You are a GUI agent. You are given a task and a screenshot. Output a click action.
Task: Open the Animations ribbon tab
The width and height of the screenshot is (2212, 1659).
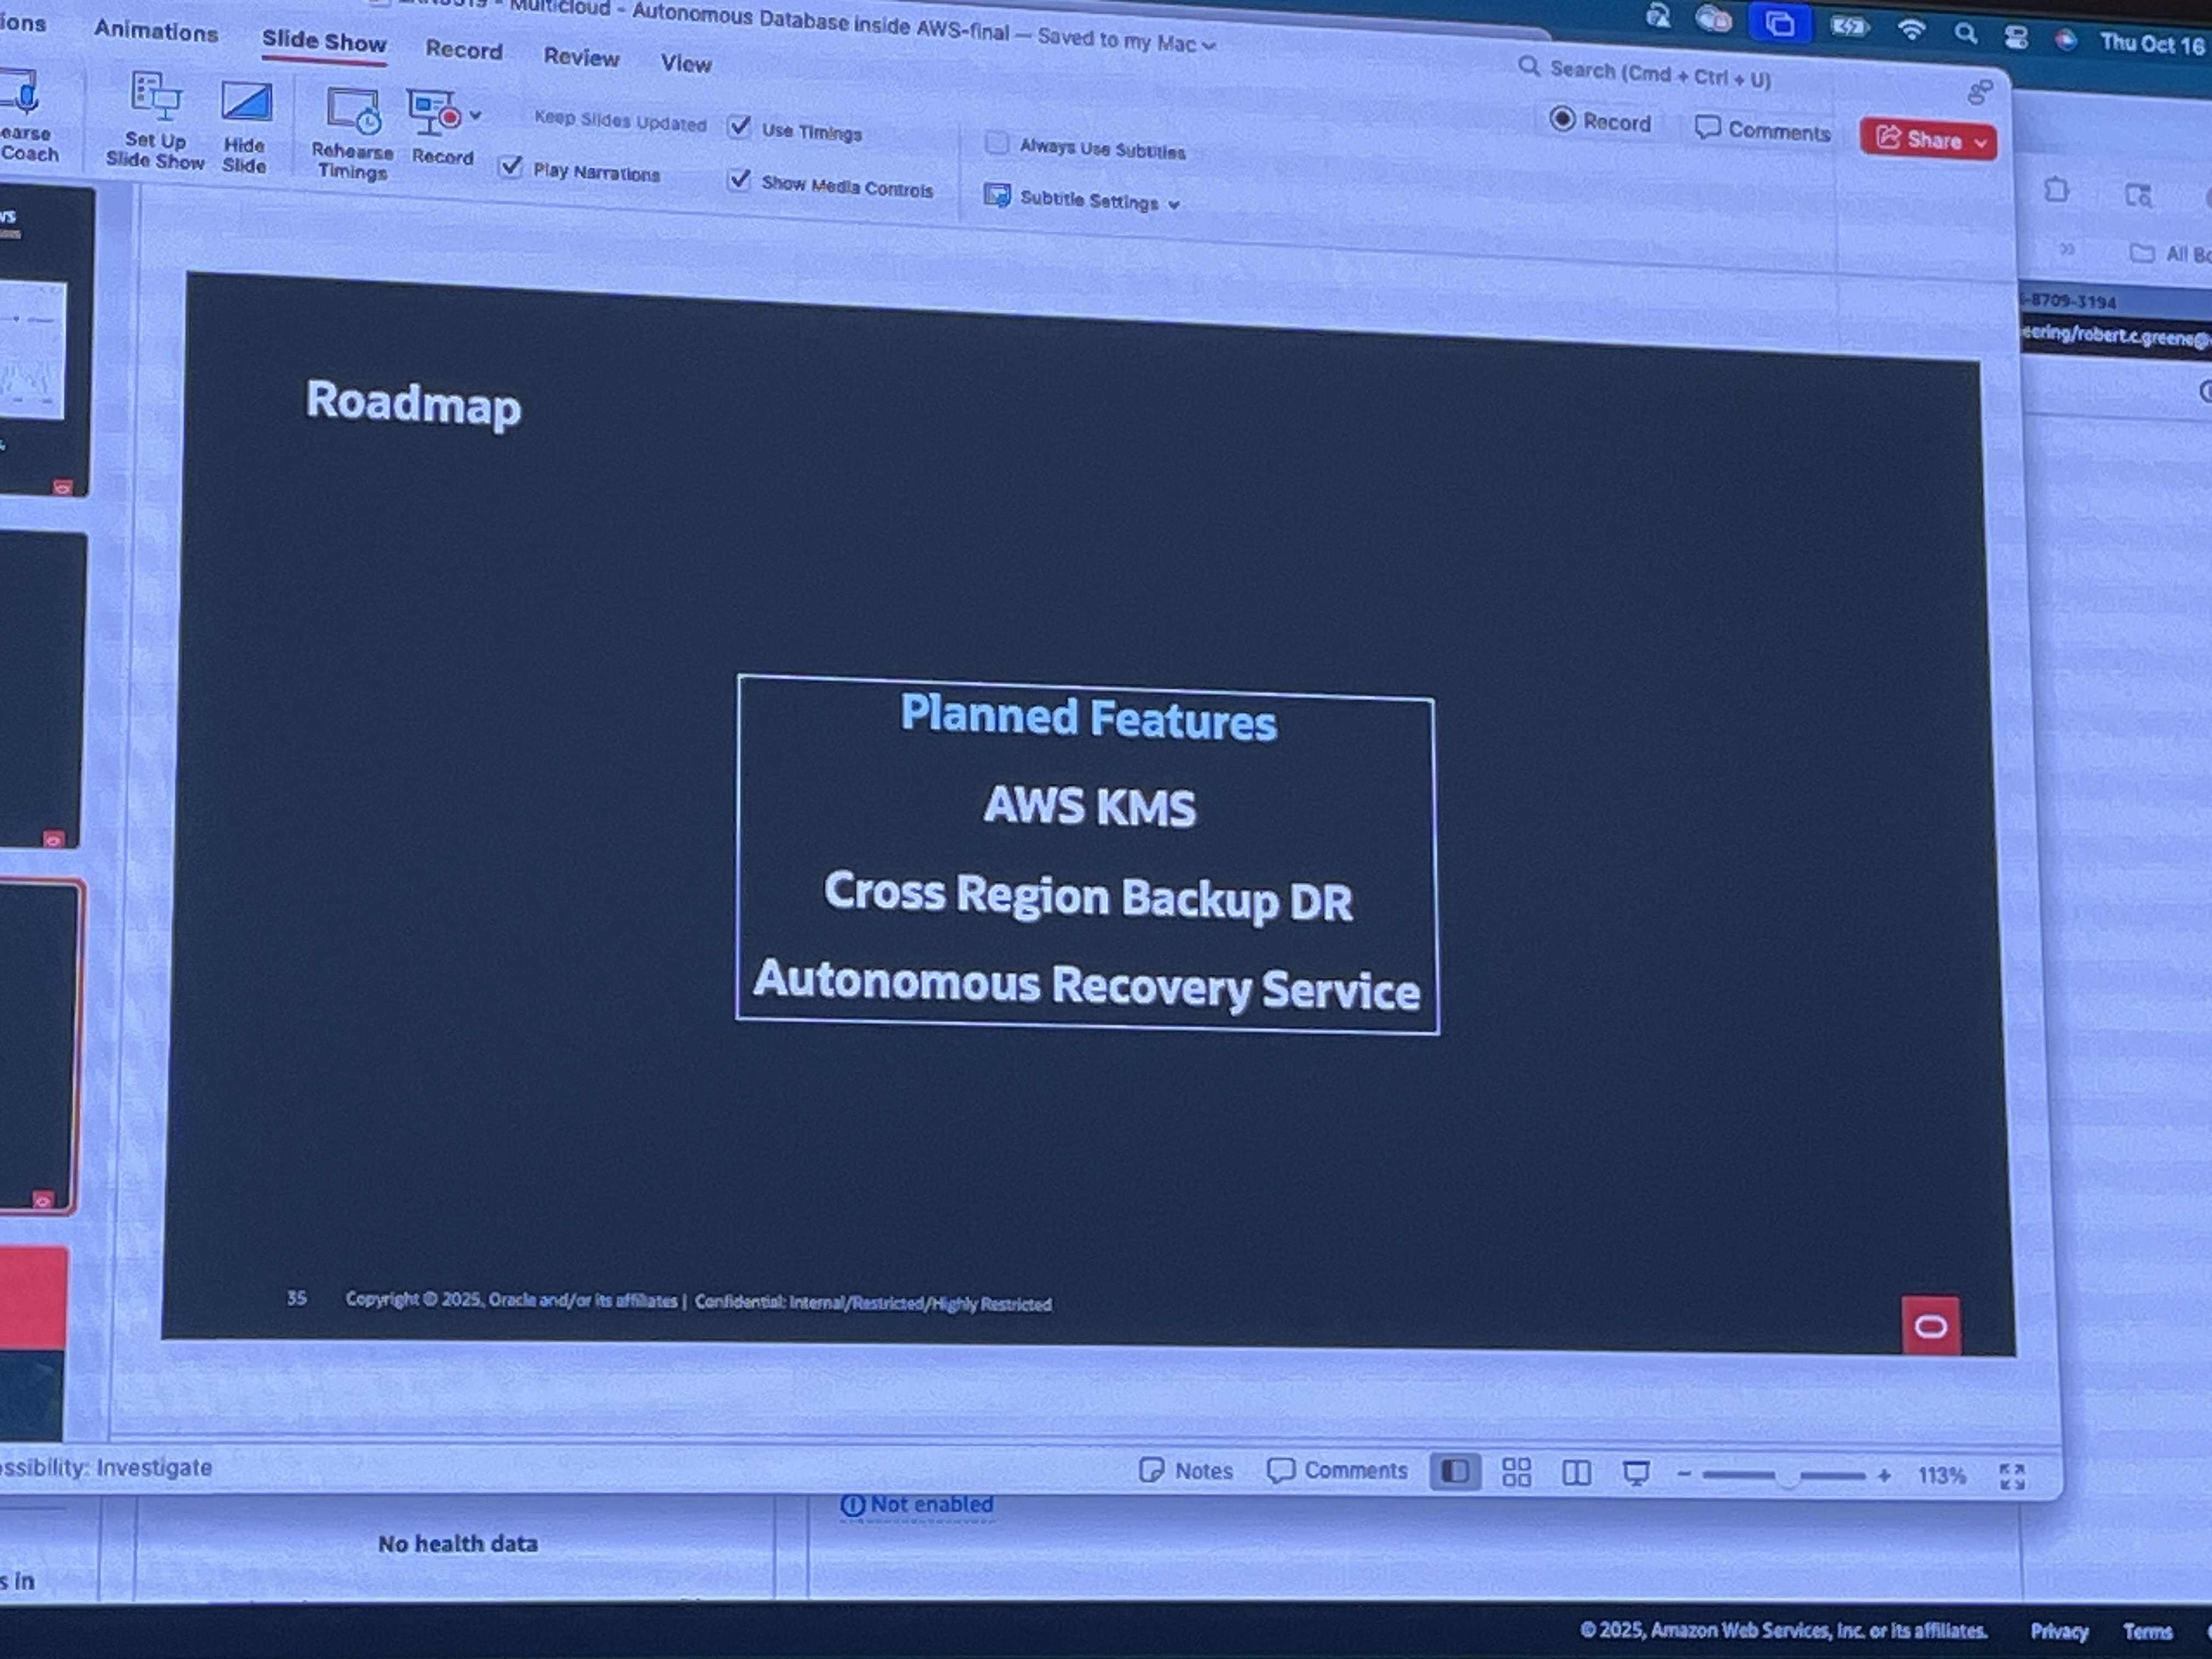tap(156, 32)
